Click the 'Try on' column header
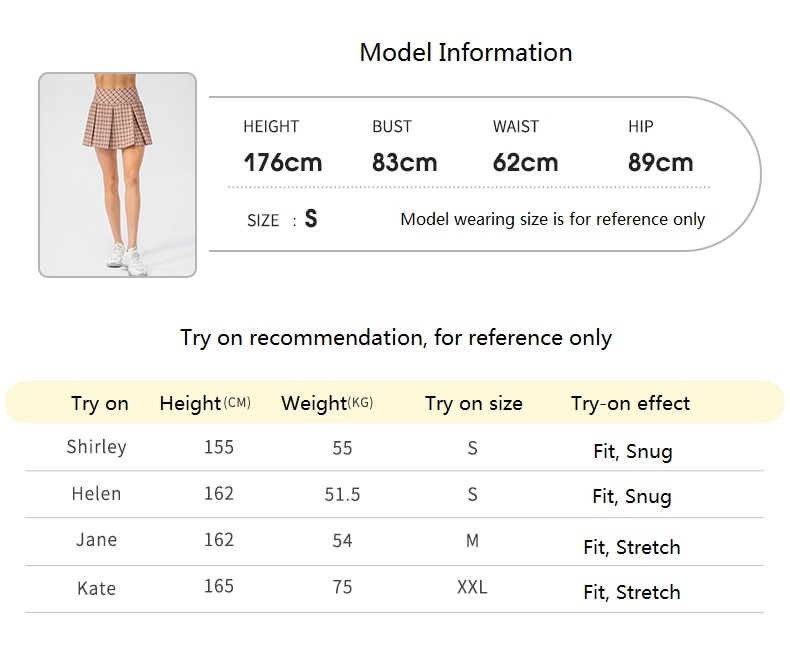This screenshot has width=790, height=650. tap(100, 404)
